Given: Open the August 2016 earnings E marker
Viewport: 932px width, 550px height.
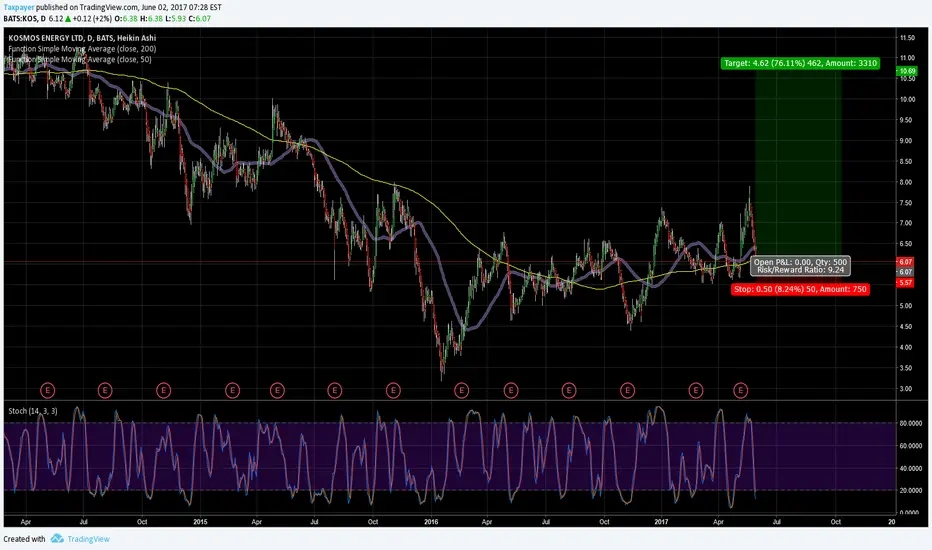Looking at the screenshot, I should tap(569, 391).
